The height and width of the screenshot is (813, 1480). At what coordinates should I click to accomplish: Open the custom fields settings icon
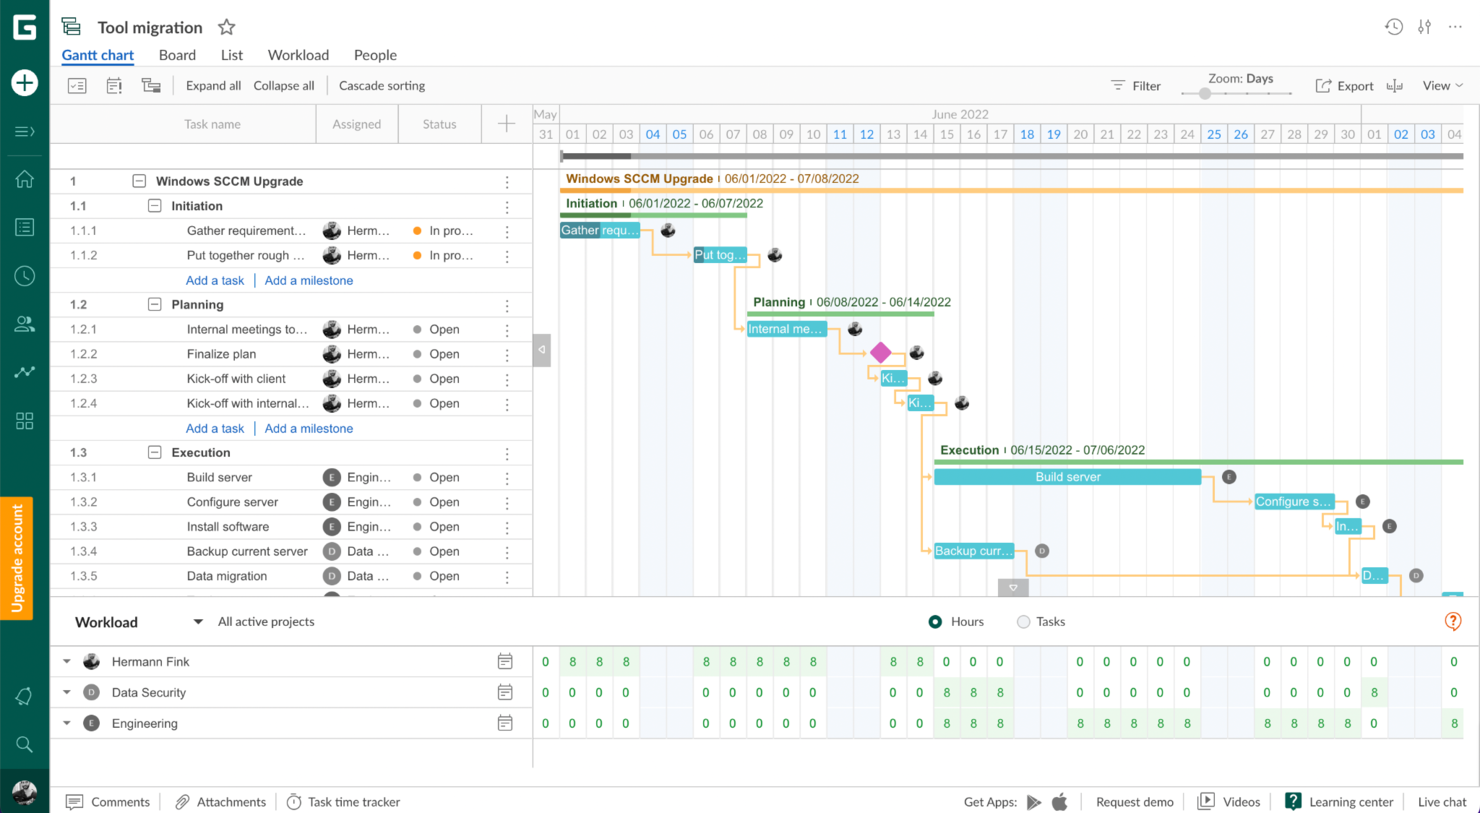pyautogui.click(x=1424, y=27)
